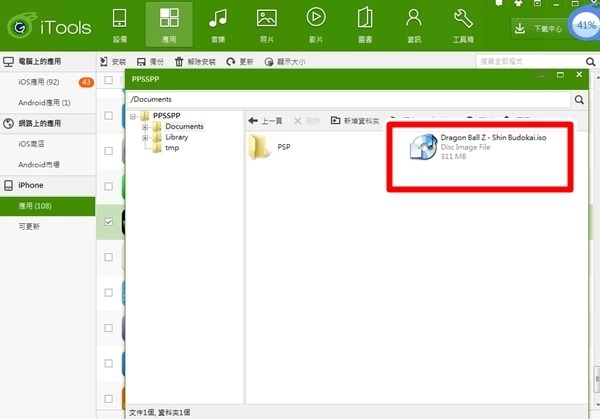
Task: Click the 備份 backup toolbar button
Action: point(150,62)
